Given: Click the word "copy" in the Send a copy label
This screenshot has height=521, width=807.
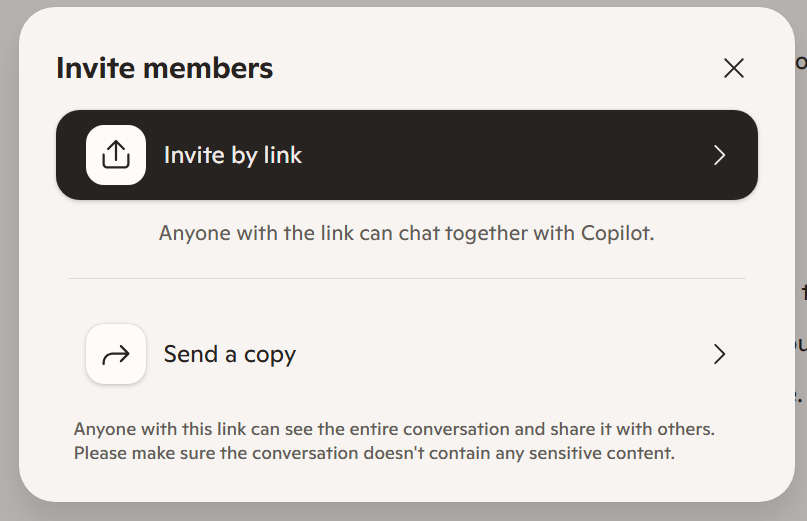Looking at the screenshot, I should click(x=270, y=354).
